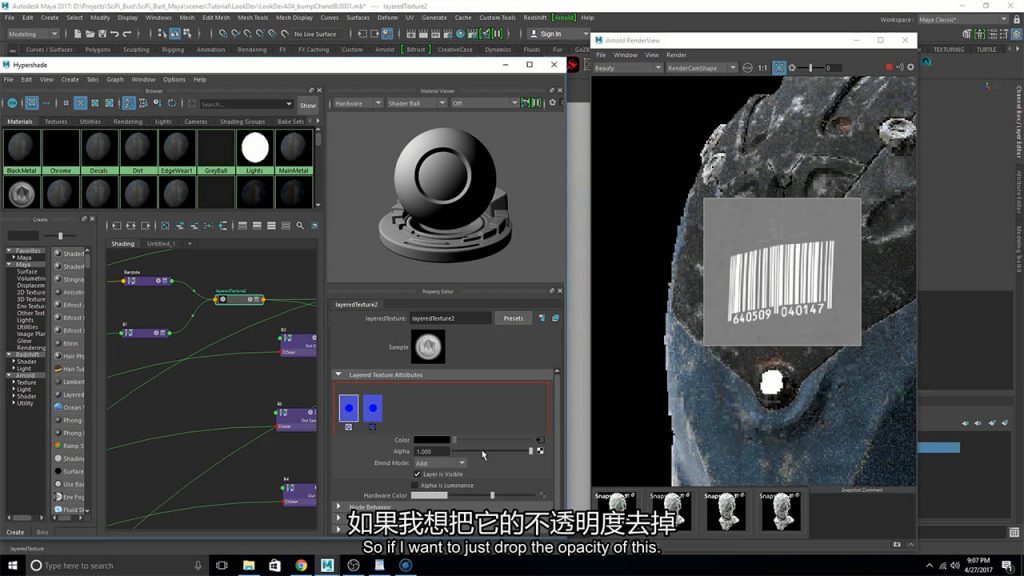Viewport: 1024px width, 576px height.
Task: Click the Task View icon on taskbar
Action: [x=222, y=566]
